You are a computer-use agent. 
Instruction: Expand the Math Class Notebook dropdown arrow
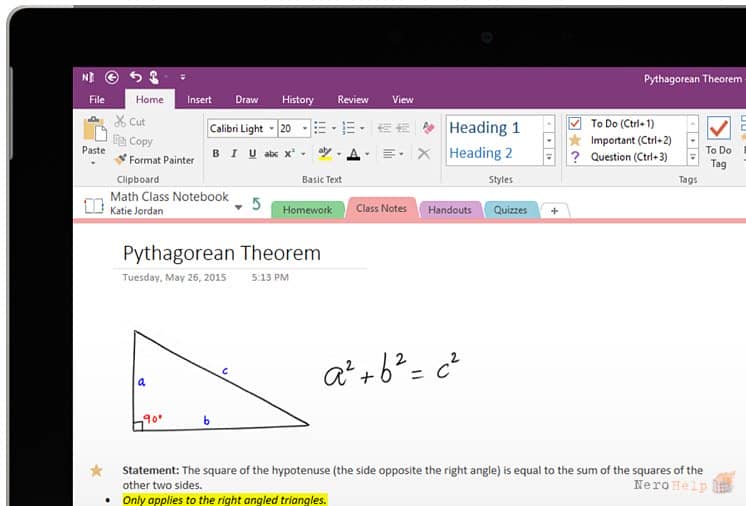coord(238,207)
